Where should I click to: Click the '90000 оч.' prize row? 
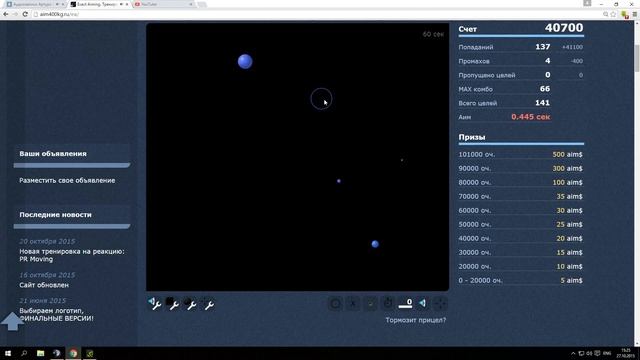[x=520, y=169]
